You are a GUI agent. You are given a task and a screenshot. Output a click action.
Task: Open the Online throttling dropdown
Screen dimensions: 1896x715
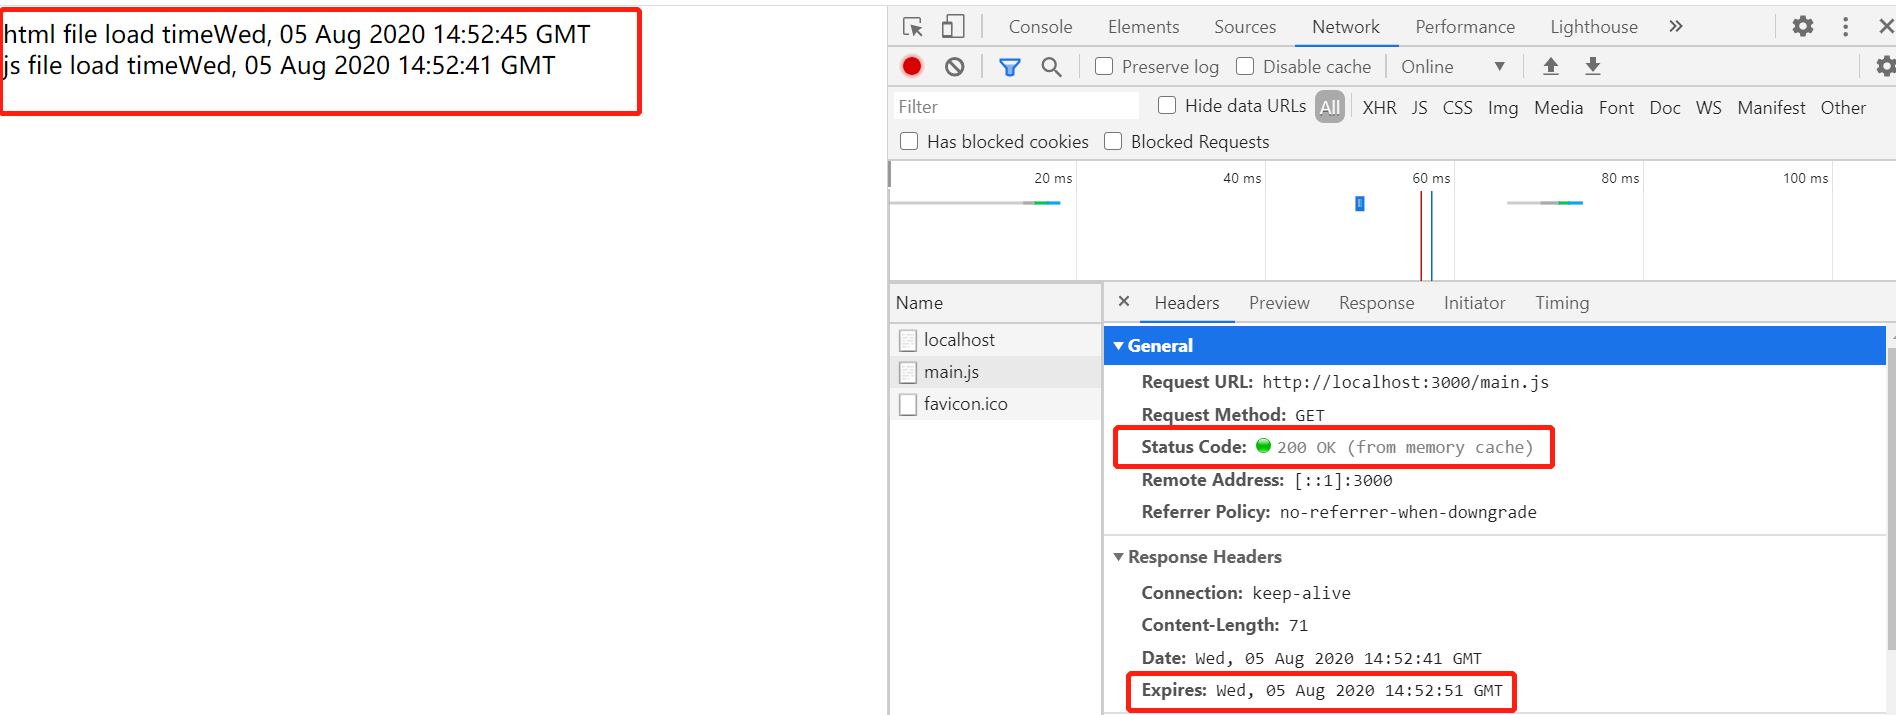(1452, 67)
